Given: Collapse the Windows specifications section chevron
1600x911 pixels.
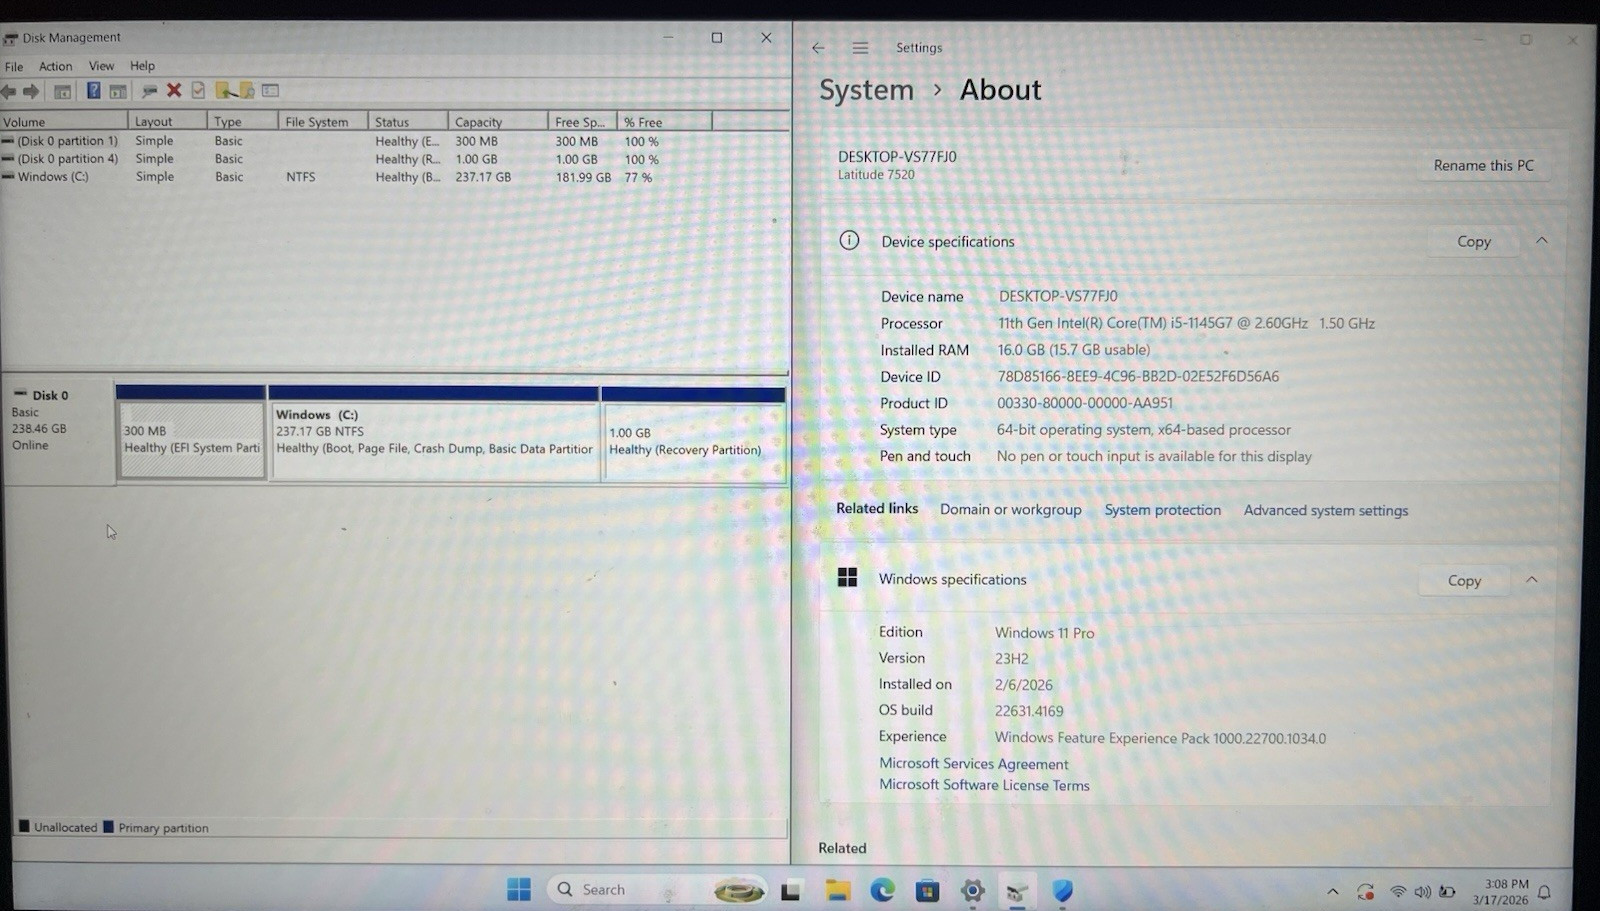Looking at the screenshot, I should tap(1531, 579).
